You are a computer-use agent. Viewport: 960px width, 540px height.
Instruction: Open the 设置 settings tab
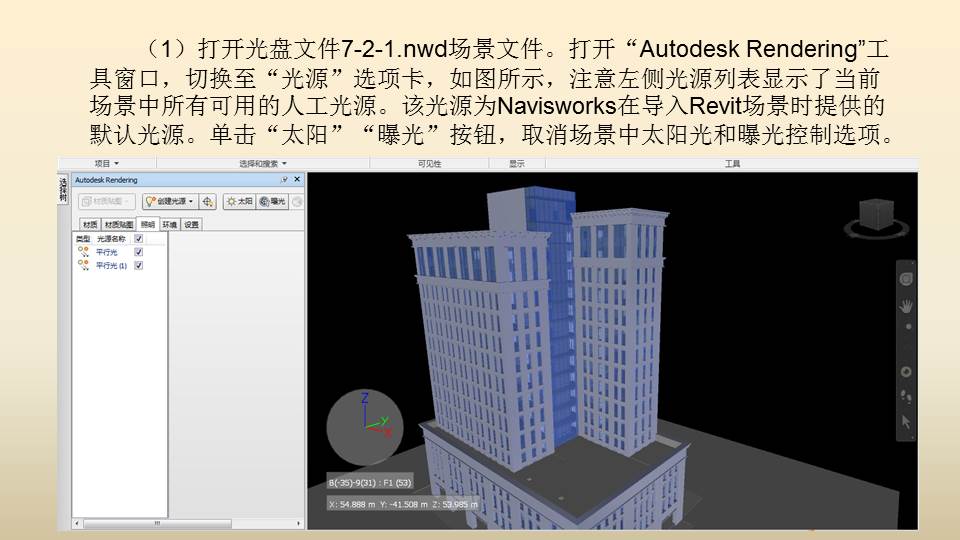click(192, 225)
